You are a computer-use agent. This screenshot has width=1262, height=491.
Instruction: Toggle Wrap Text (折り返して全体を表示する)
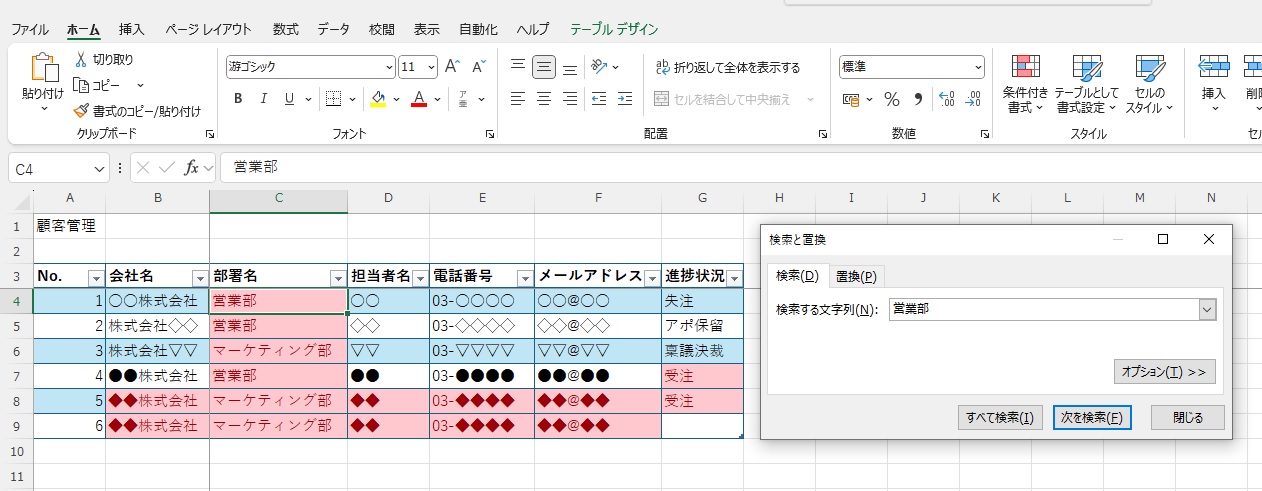click(728, 67)
